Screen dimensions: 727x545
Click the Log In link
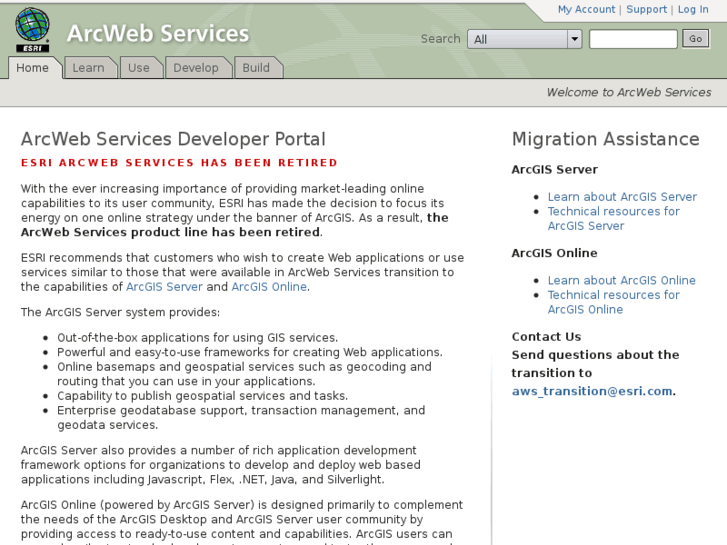point(693,9)
